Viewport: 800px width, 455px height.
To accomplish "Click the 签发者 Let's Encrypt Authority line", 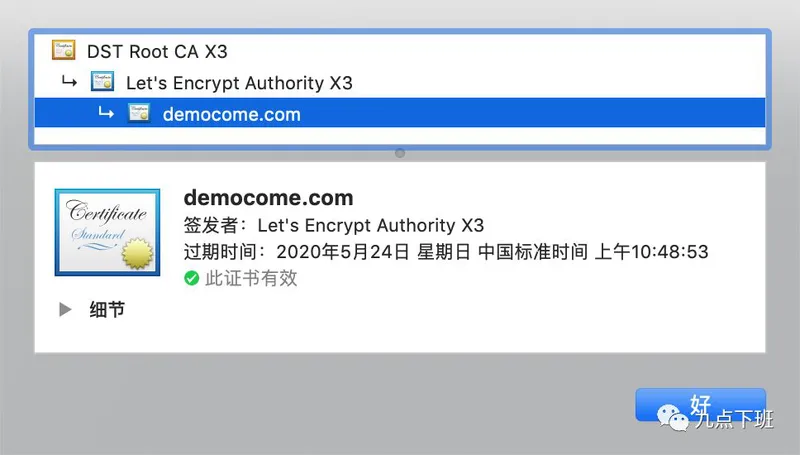I will coord(334,225).
